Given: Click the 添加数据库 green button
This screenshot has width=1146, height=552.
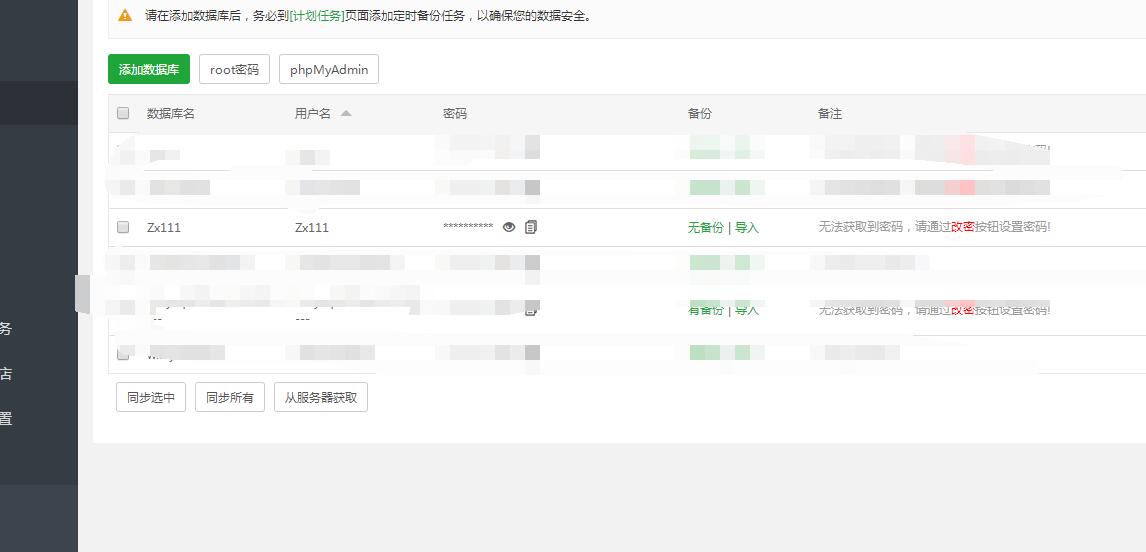Looking at the screenshot, I should pyautogui.click(x=149, y=70).
